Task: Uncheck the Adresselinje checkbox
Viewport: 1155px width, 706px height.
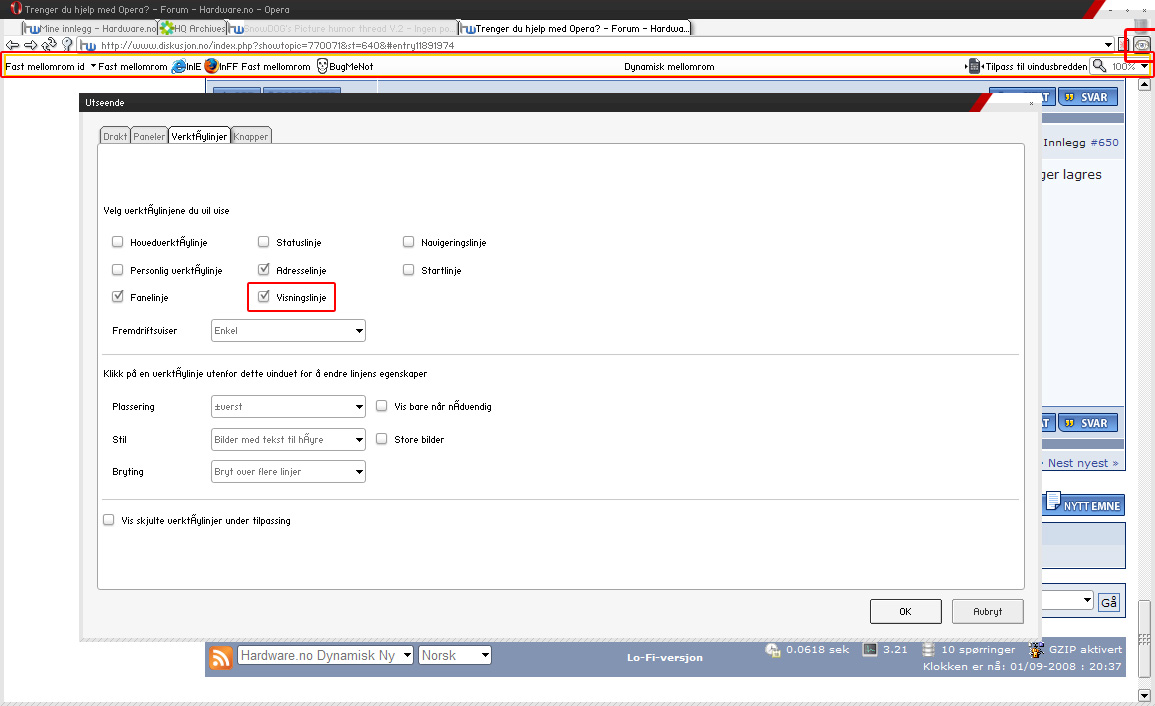Action: click(263, 269)
